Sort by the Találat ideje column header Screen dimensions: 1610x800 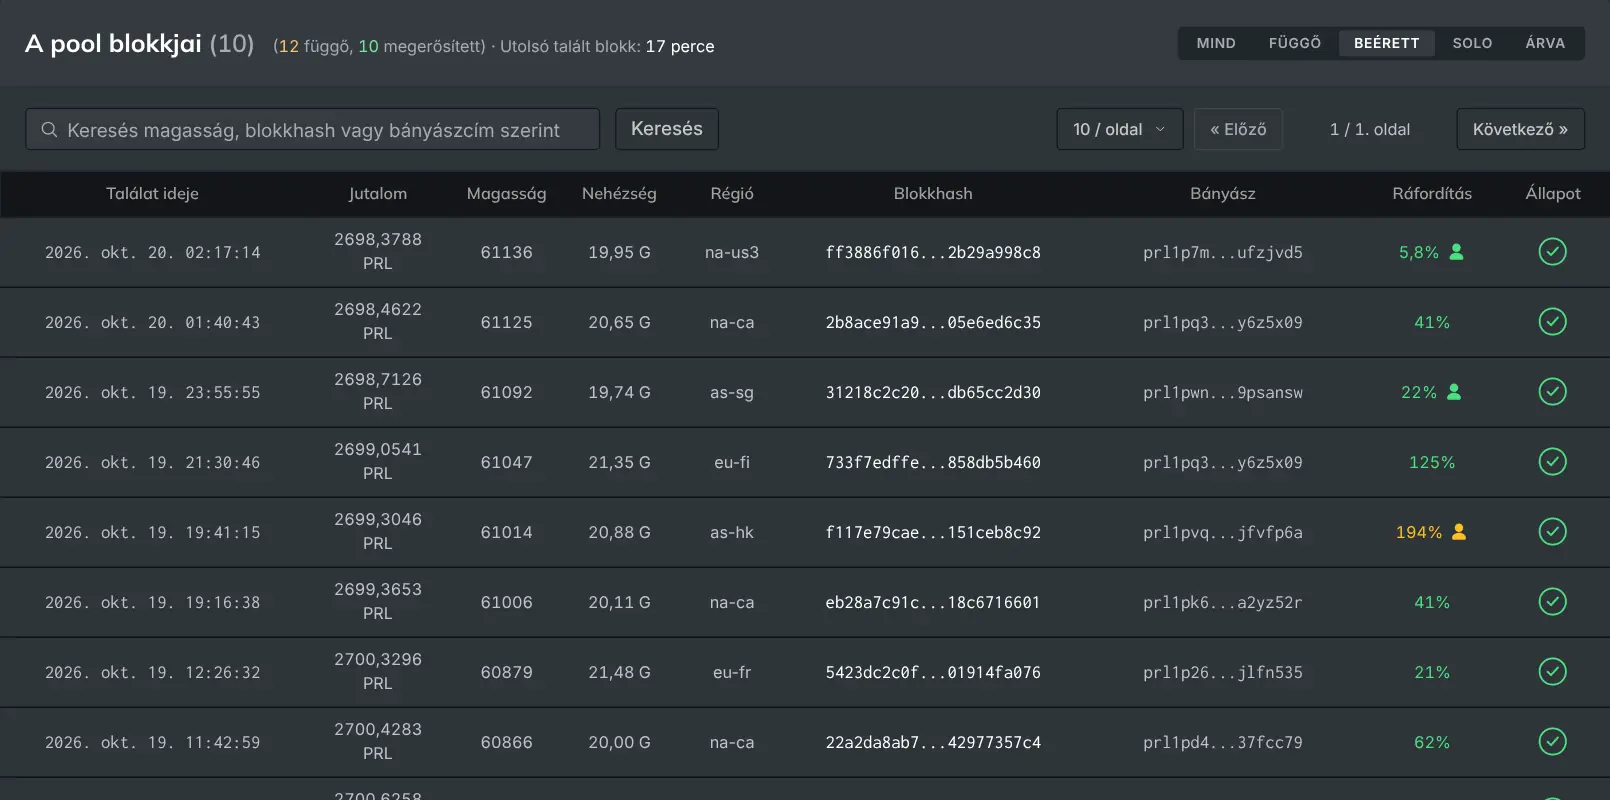point(152,194)
